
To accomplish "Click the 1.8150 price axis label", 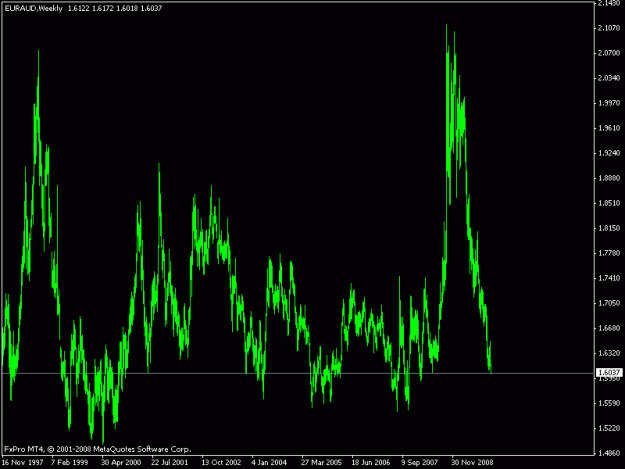I will pyautogui.click(x=609, y=228).
